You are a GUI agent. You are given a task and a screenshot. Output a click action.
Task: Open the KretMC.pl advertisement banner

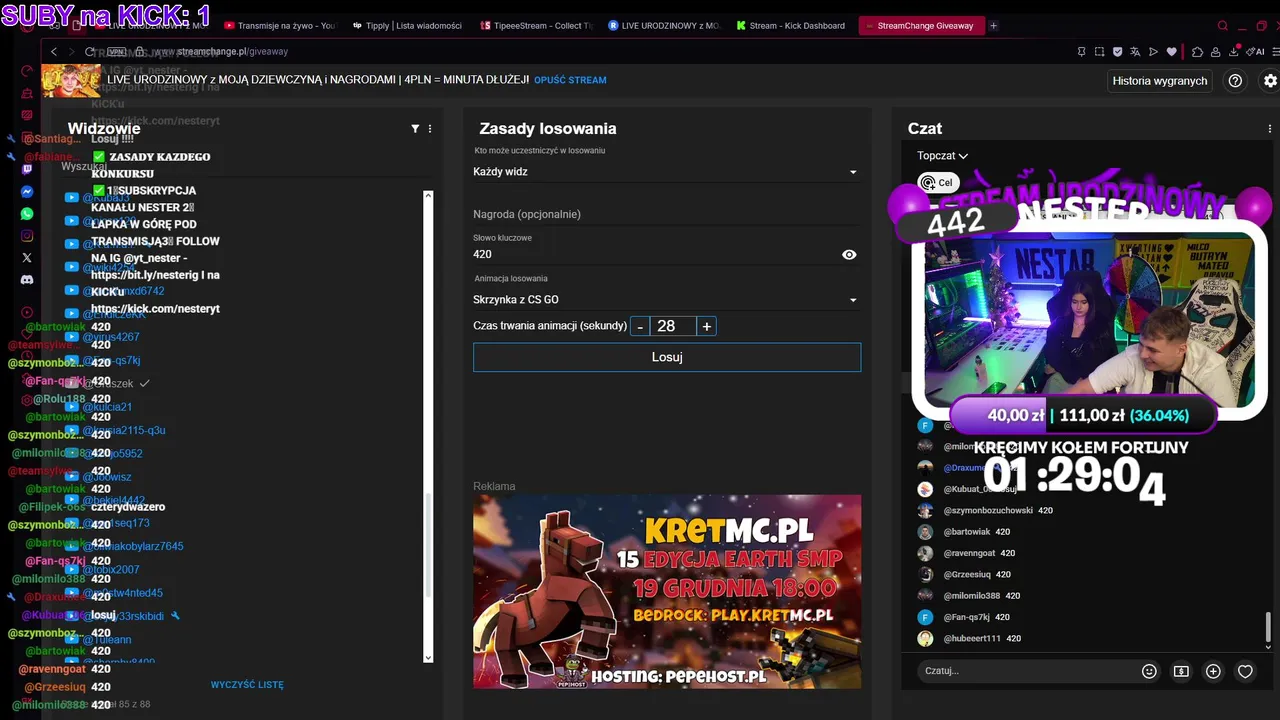[x=667, y=592]
